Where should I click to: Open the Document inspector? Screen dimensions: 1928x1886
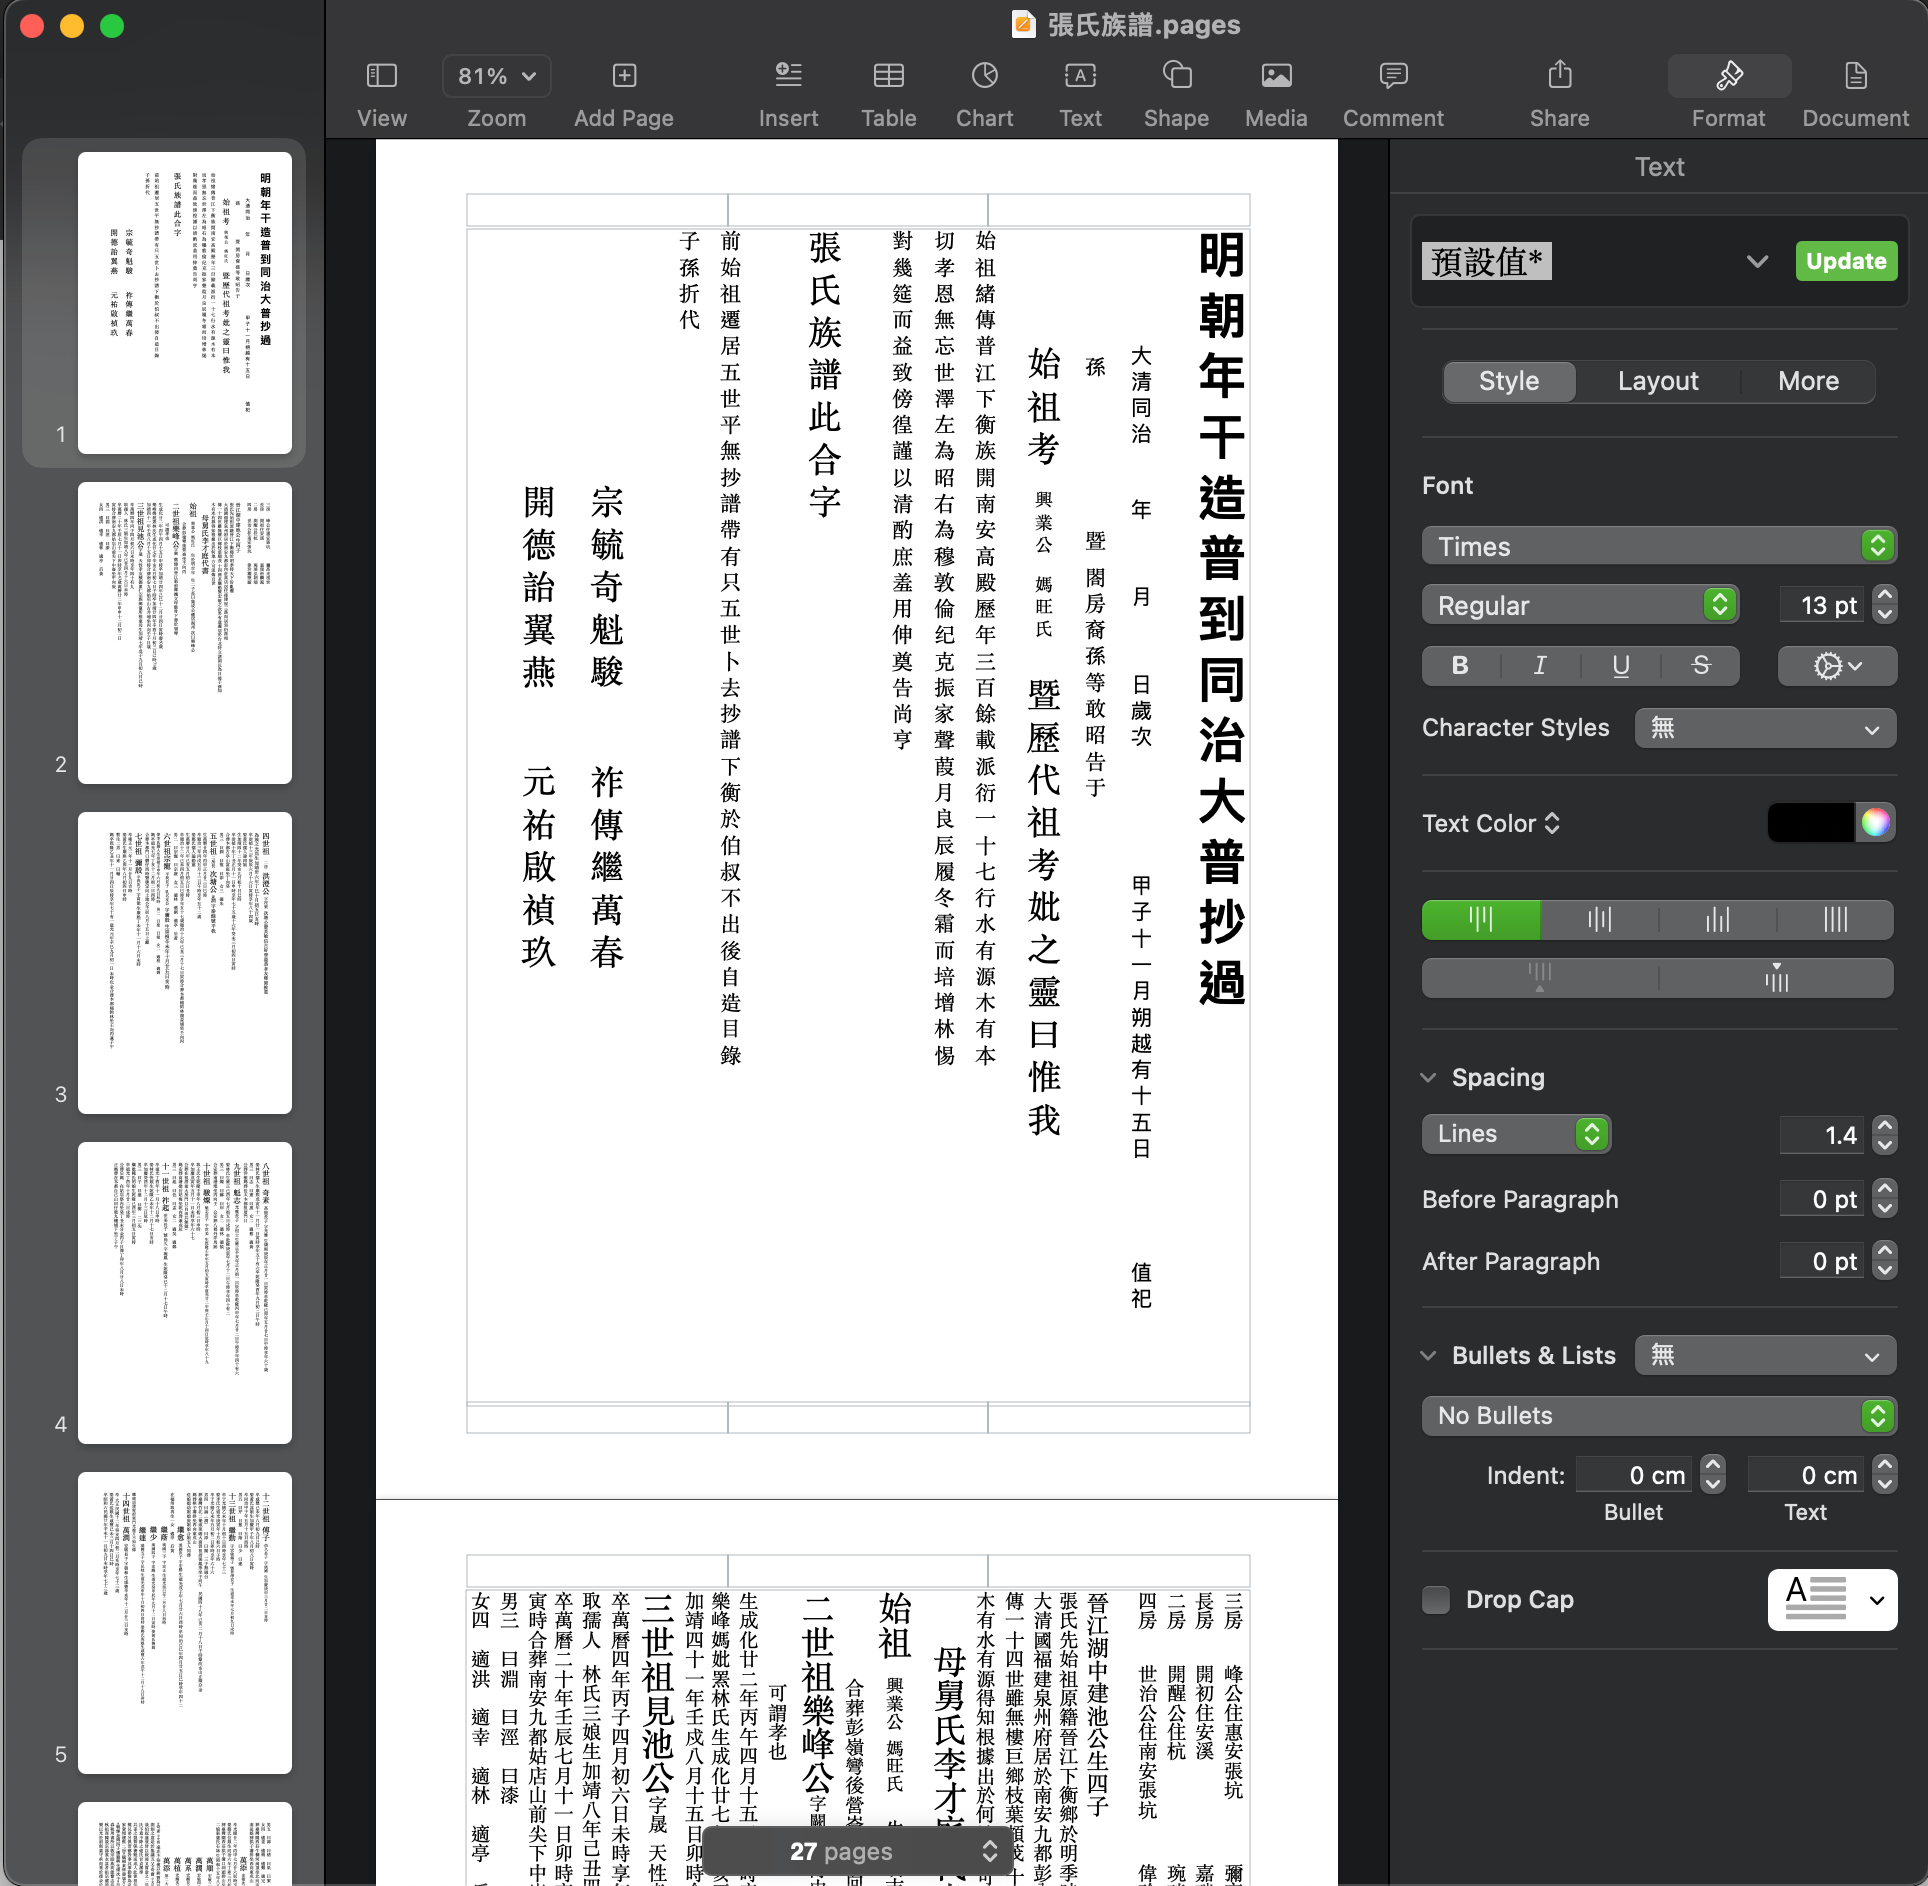tap(1855, 77)
